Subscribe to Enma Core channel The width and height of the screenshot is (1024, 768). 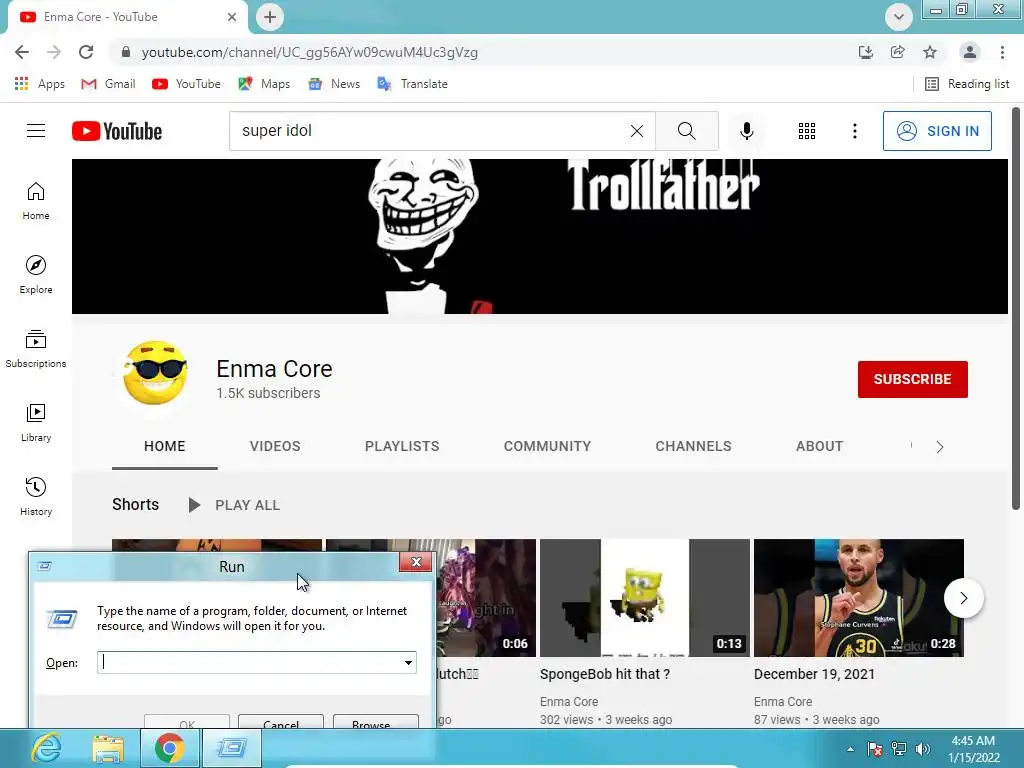click(912, 379)
